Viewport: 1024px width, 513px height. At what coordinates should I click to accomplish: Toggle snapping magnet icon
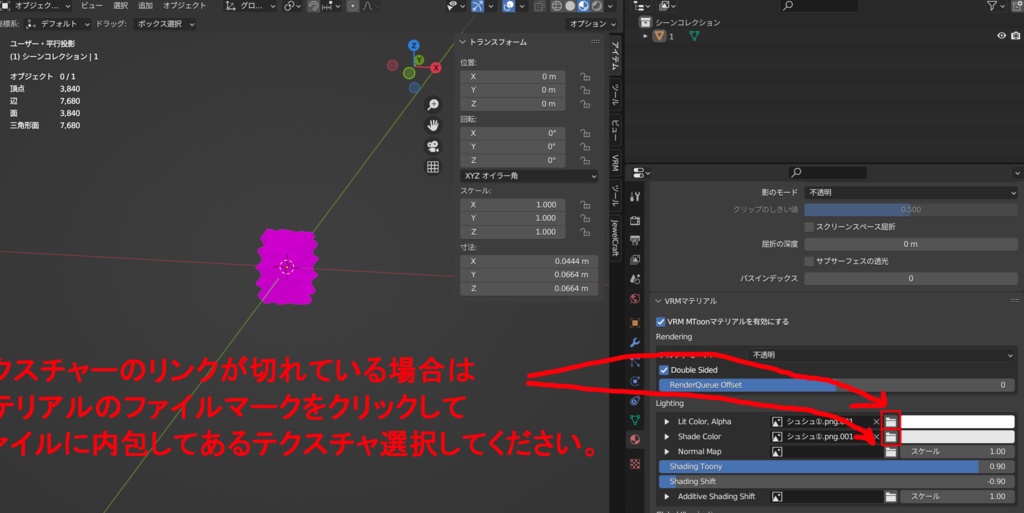coord(313,6)
